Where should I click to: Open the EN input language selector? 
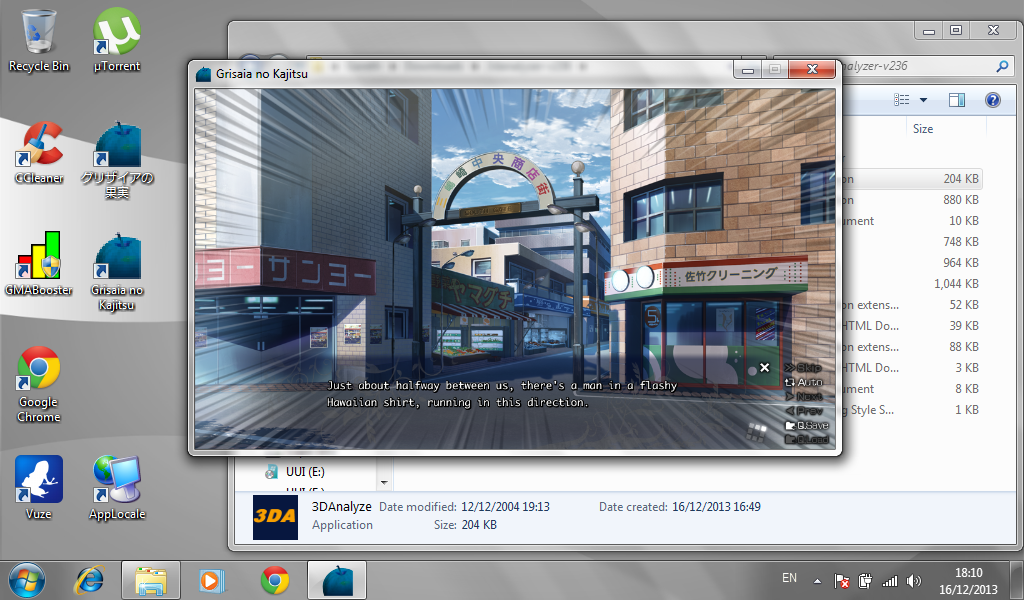tap(789, 579)
